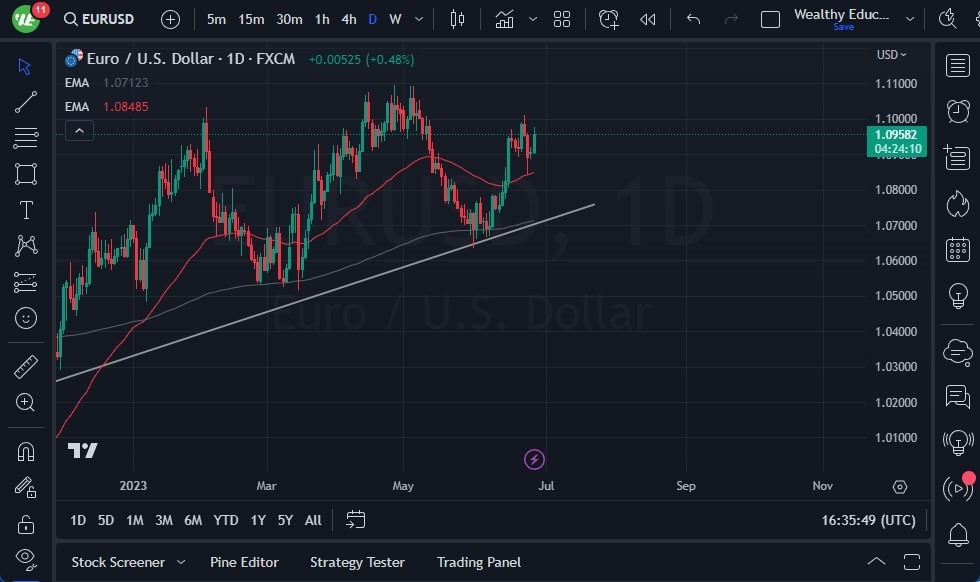
Task: Open the timeframe intervals dropdown
Action: coord(418,18)
